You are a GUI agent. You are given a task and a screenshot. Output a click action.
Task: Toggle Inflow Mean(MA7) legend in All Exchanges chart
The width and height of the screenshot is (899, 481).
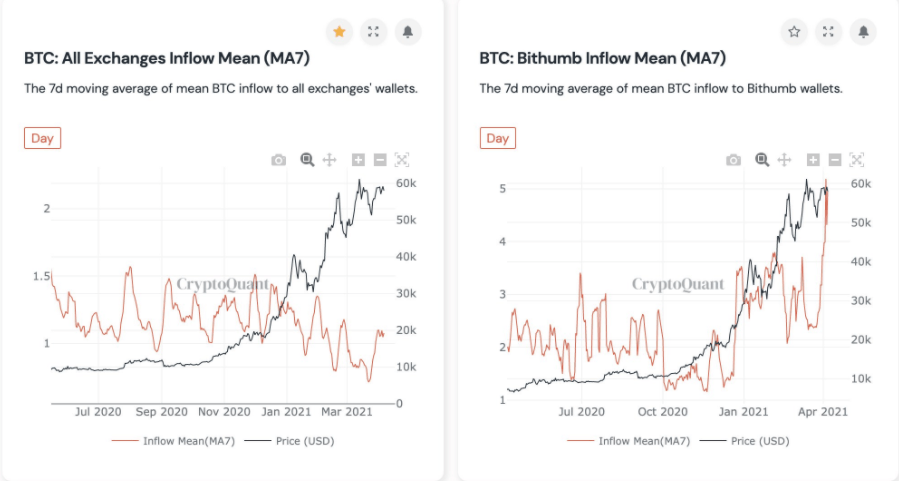pos(173,441)
